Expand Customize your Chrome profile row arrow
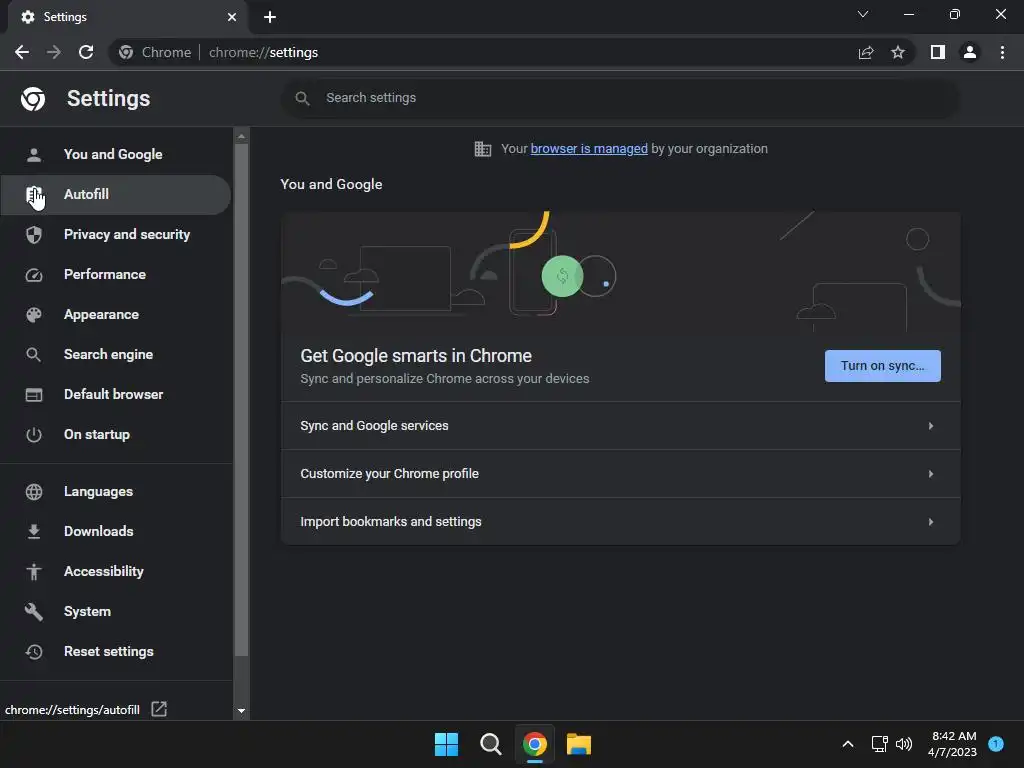This screenshot has height=768, width=1024. [931, 473]
